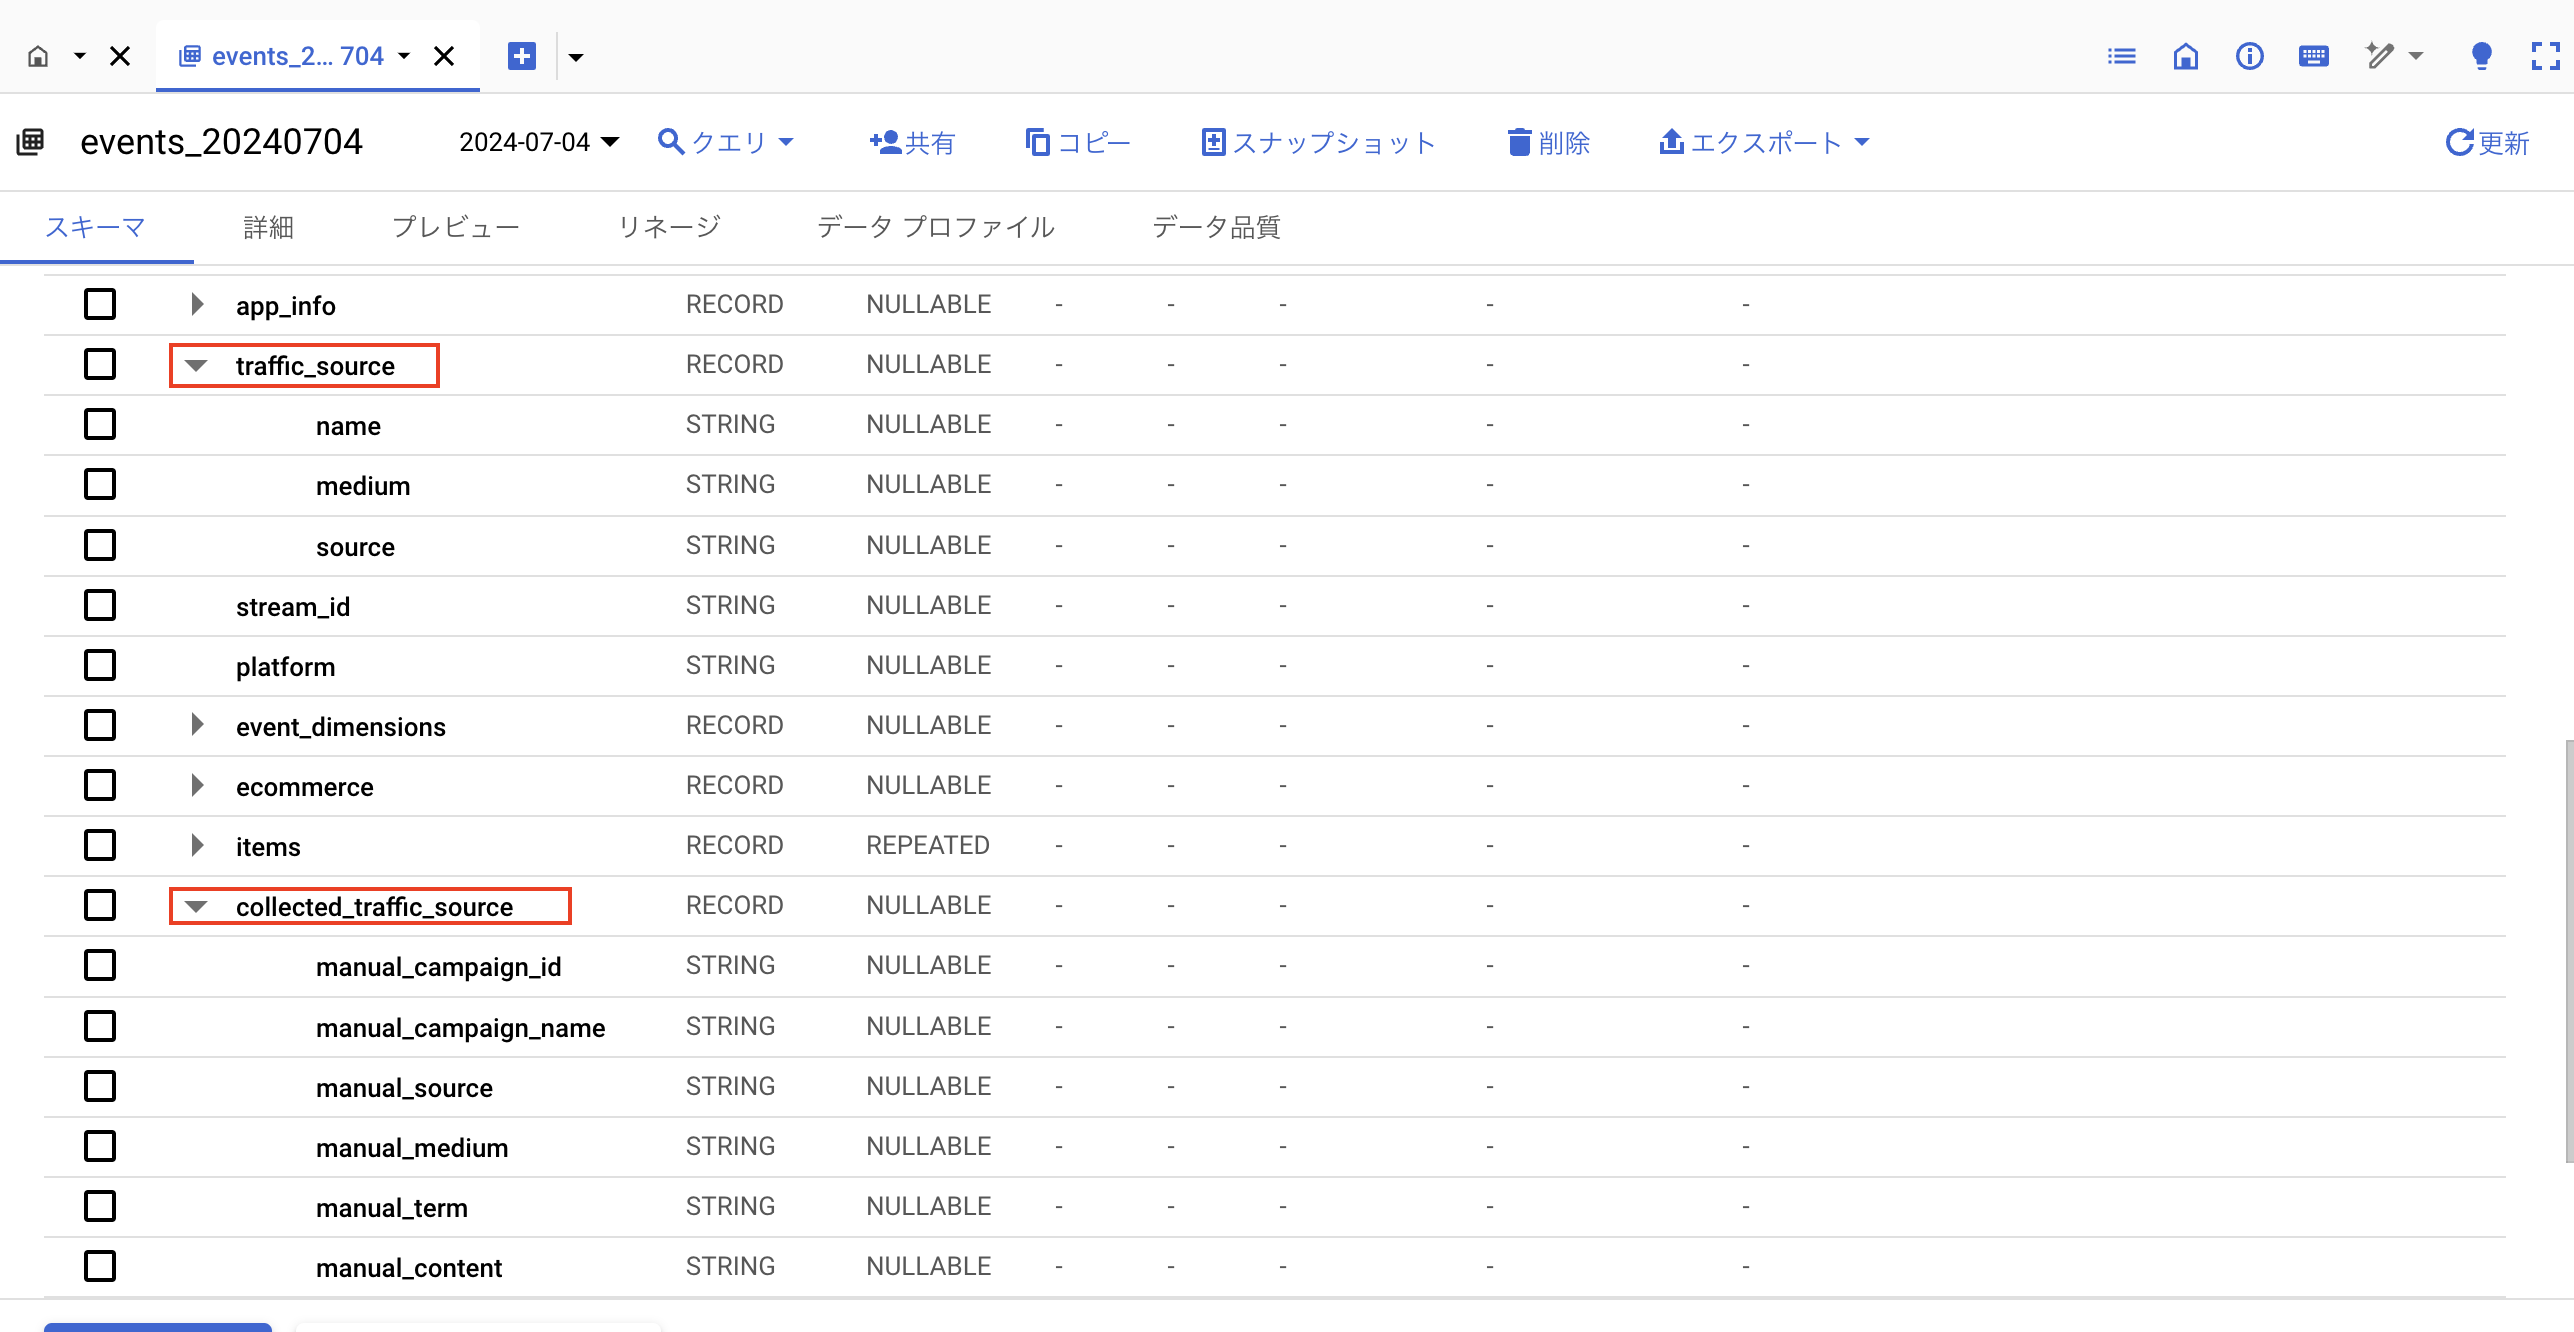Image resolution: width=2574 pixels, height=1332 pixels.
Task: Click the vertical scrollbar on right edge
Action: (2568, 950)
